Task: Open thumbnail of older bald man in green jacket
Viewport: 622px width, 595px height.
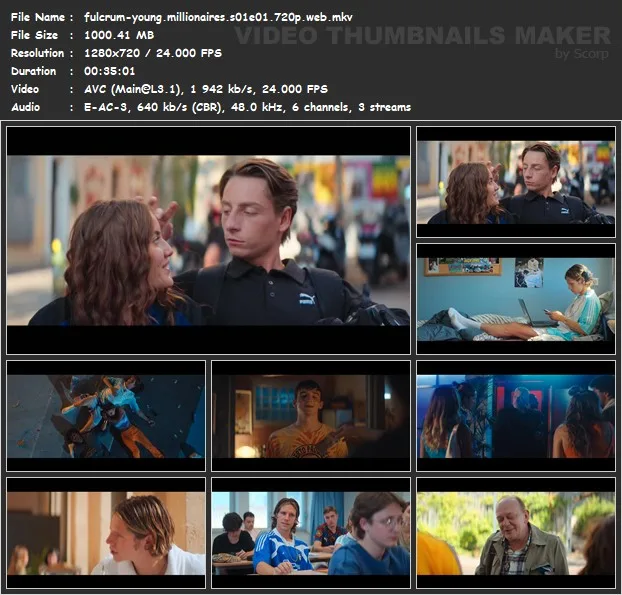Action: pos(516,533)
